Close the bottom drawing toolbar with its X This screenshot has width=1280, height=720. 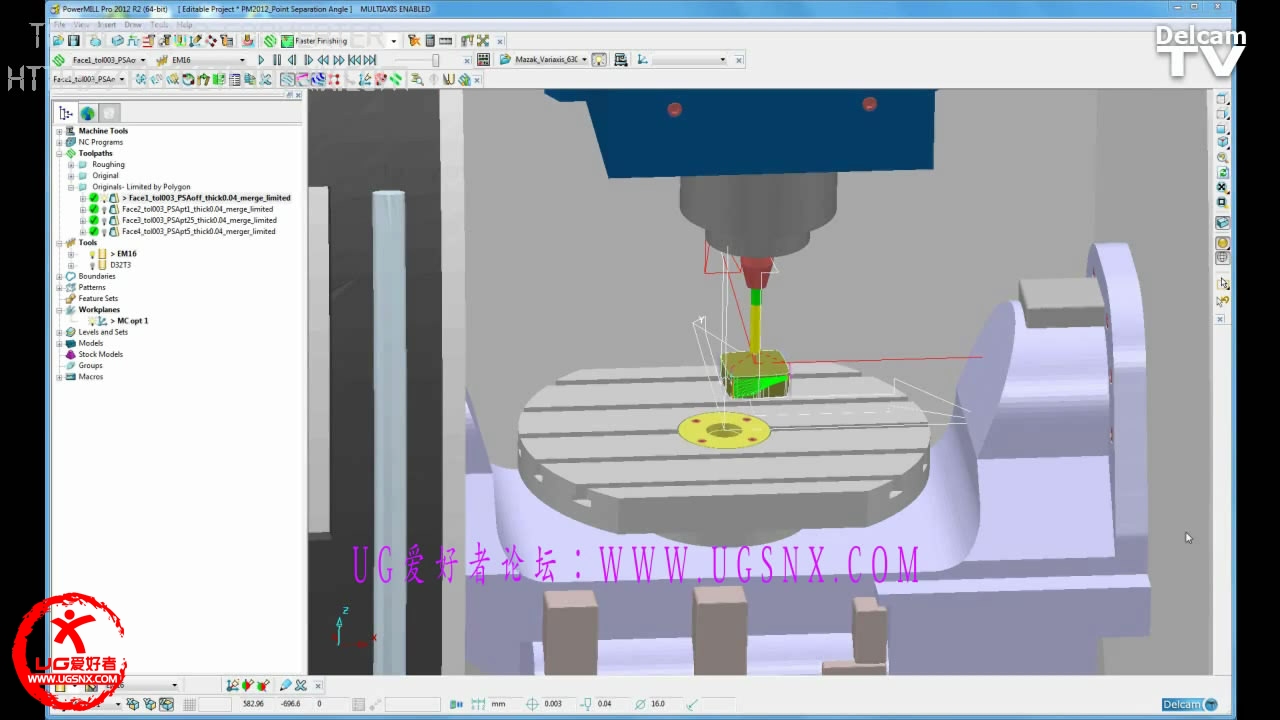(x=319, y=686)
